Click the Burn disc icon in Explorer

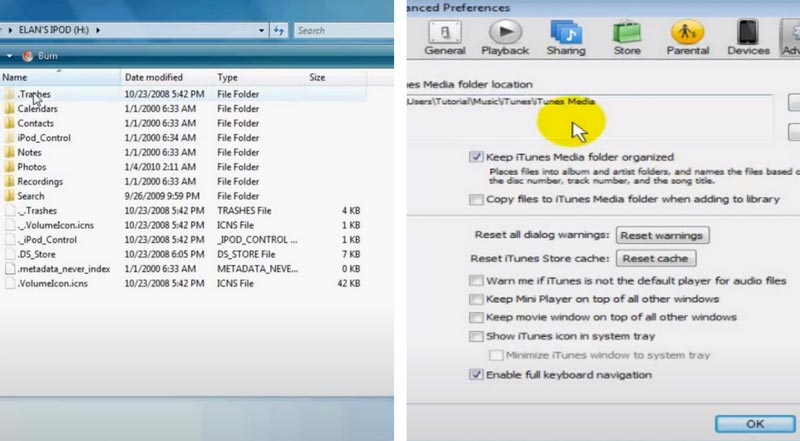28,56
